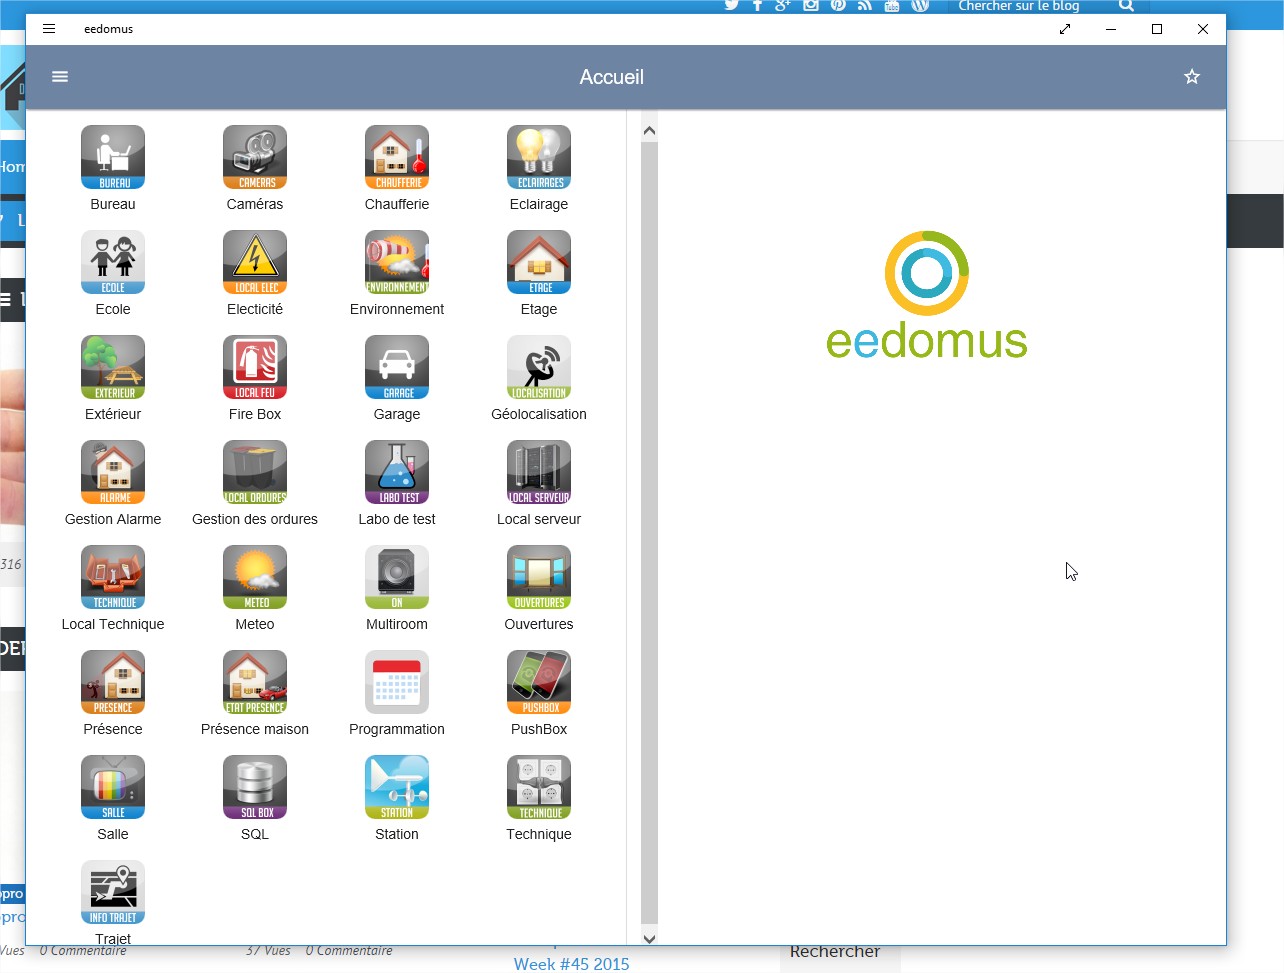Open the Pinterest icon in blog window
Screen dimensions: 1284x973
838,6
